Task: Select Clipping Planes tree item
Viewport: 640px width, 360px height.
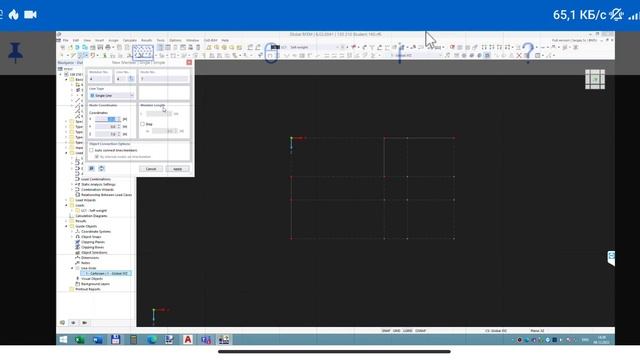Action: click(93, 242)
